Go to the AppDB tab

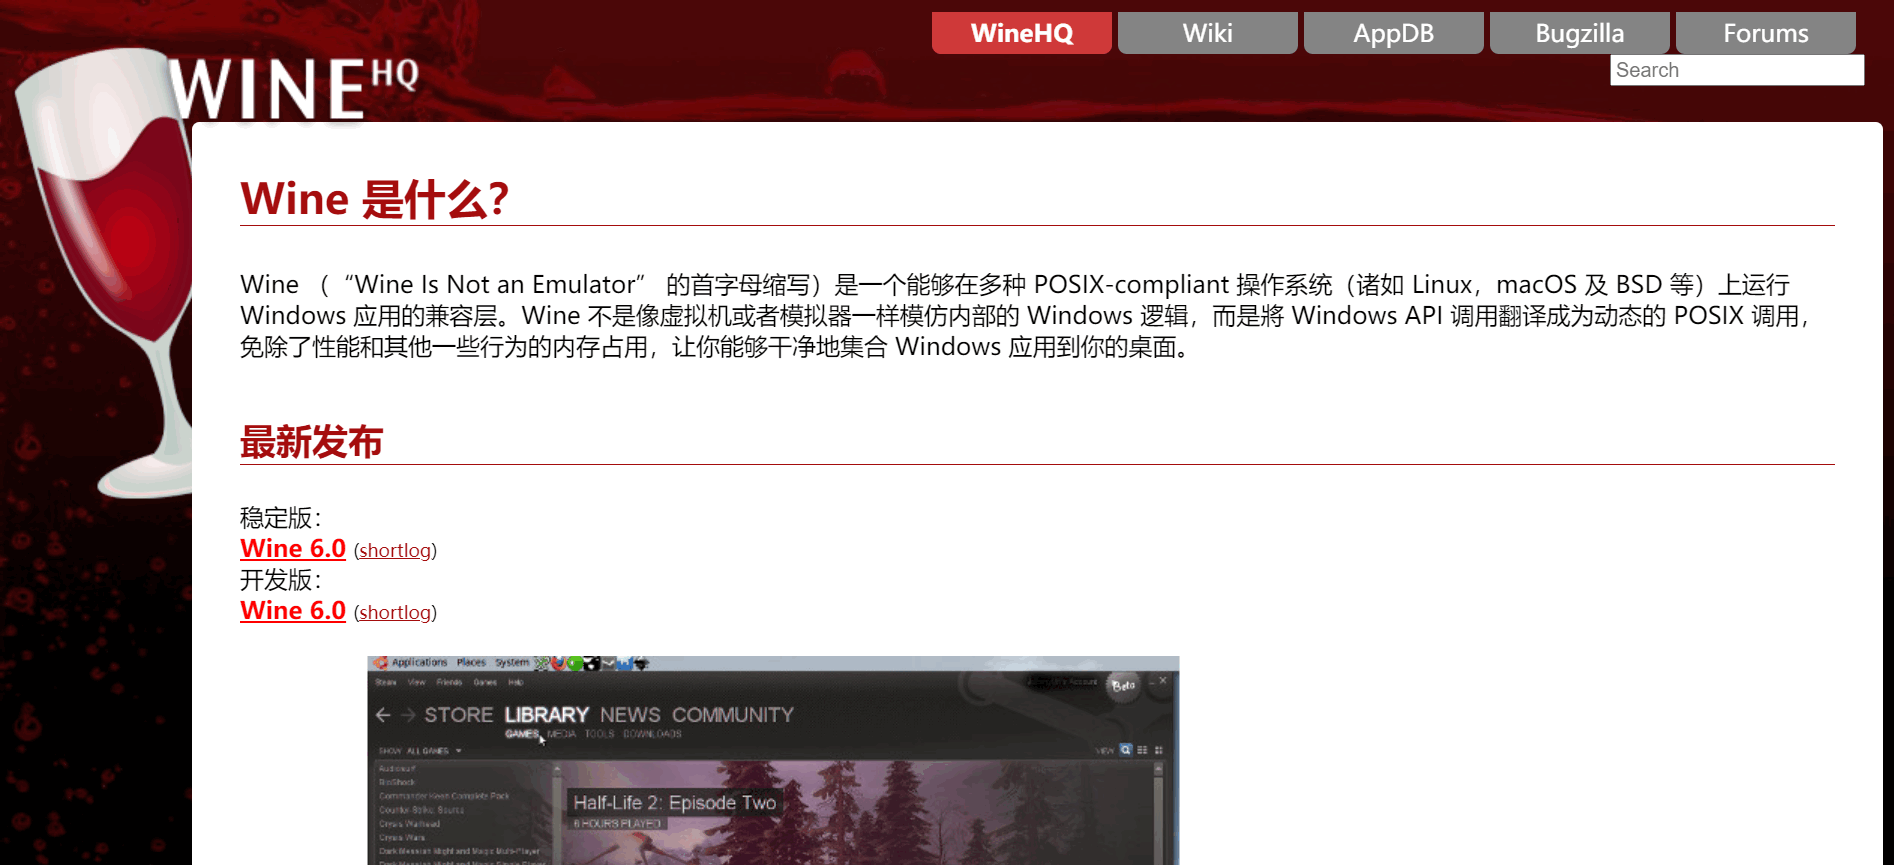(x=1393, y=33)
